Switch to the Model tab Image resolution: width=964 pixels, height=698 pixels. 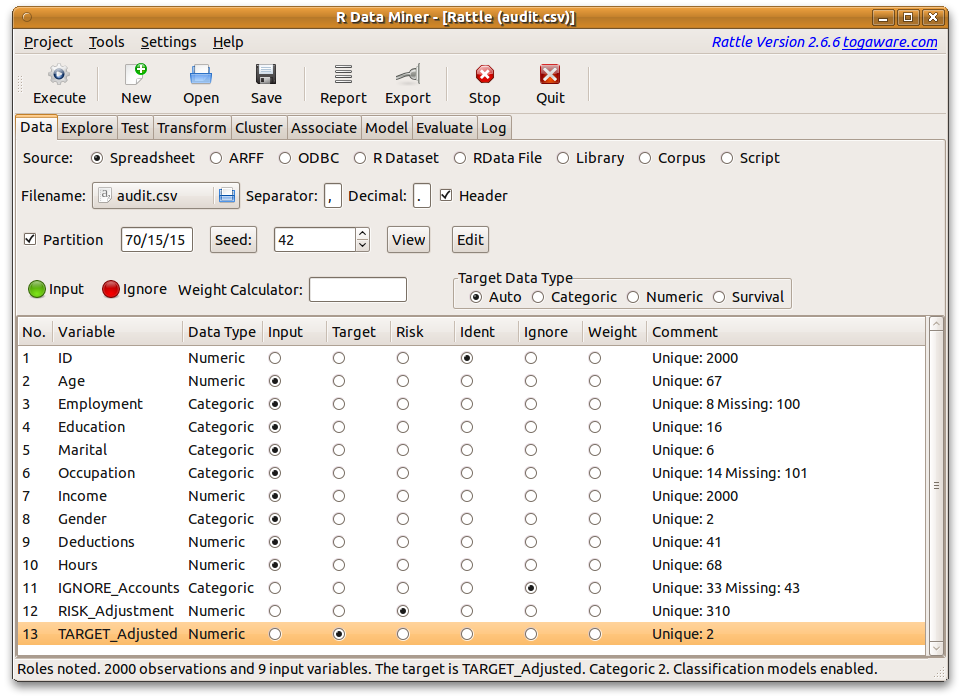tap(386, 128)
